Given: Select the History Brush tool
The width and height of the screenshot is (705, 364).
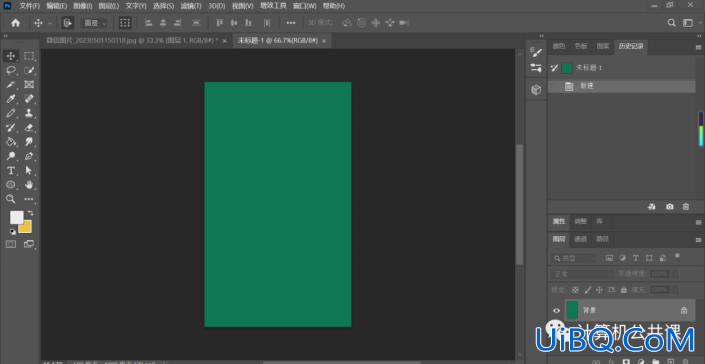Looking at the screenshot, I should pos(11,128).
